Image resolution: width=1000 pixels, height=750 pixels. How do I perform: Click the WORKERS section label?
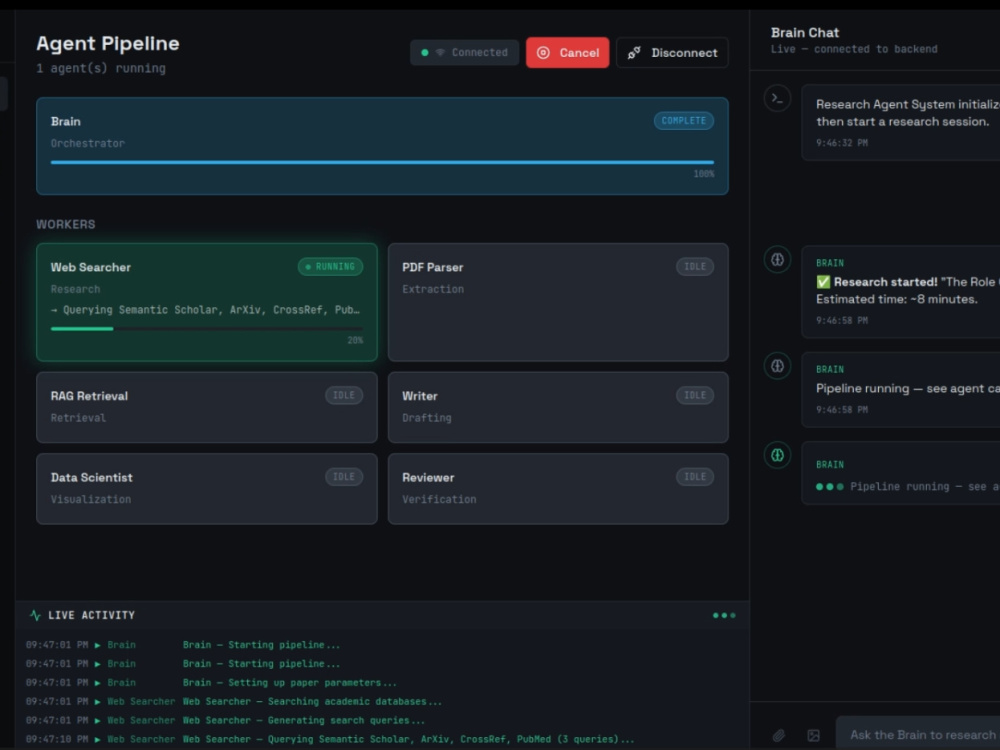pyautogui.click(x=66, y=224)
